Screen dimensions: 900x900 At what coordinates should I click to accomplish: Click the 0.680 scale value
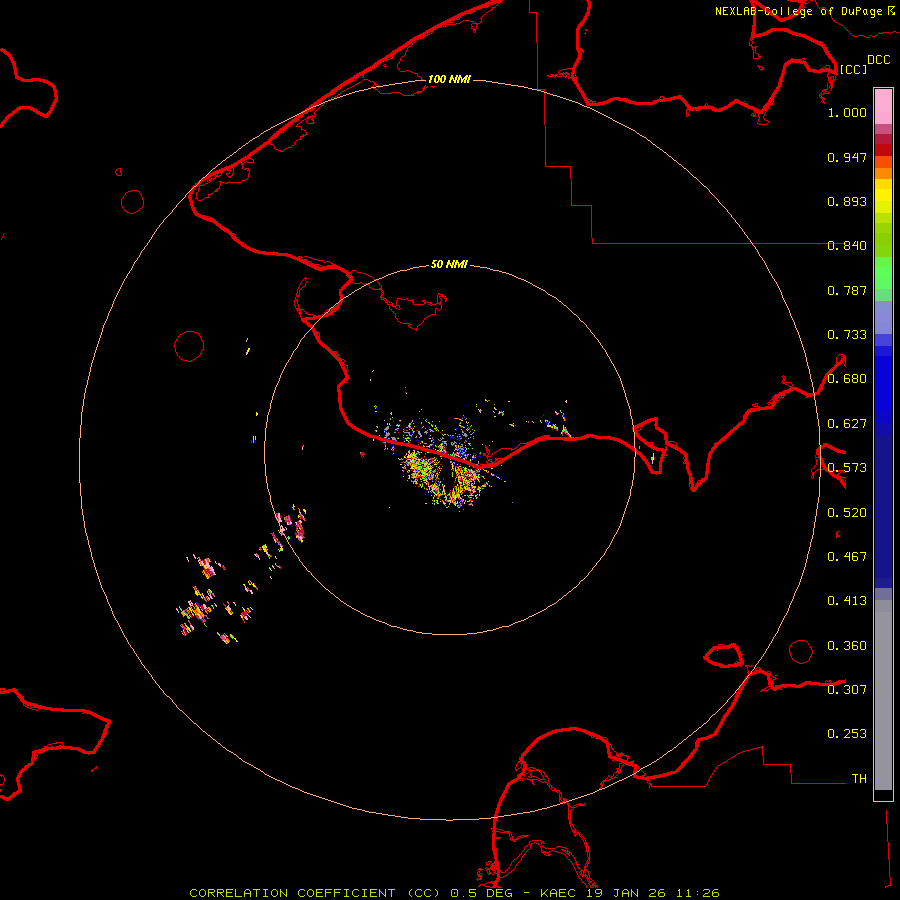click(847, 379)
